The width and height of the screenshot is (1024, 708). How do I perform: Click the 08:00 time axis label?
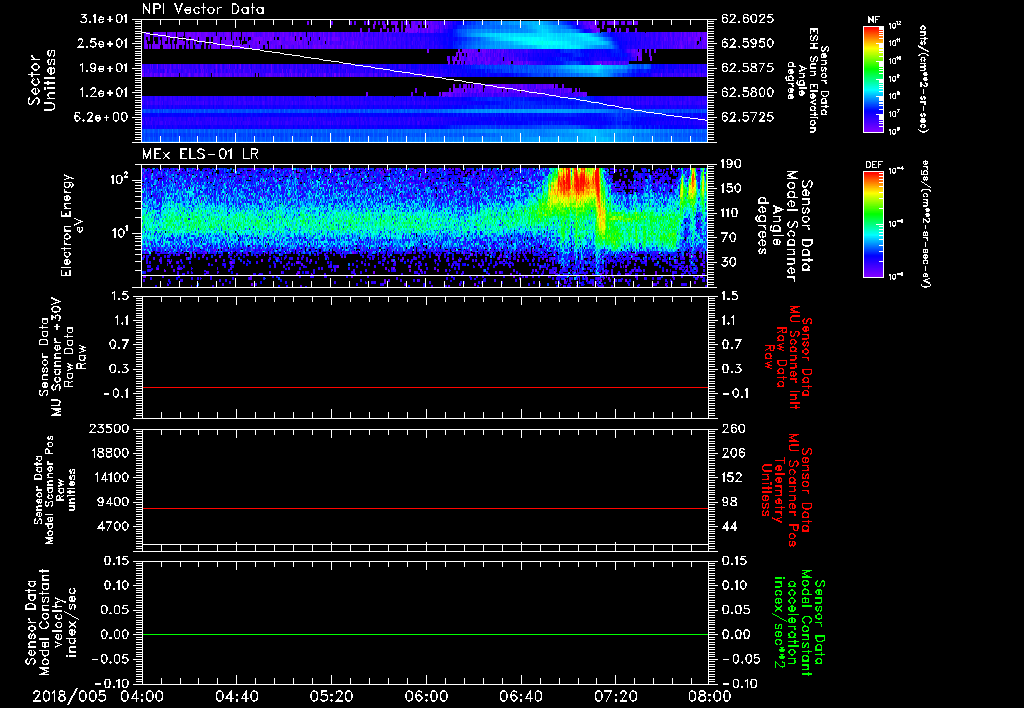click(x=709, y=696)
